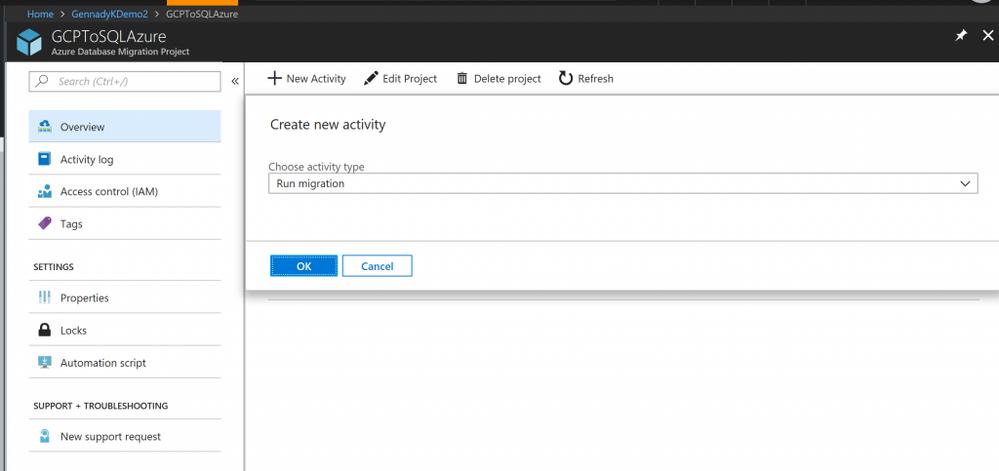Click the New Activity plus icon
This screenshot has height=471, width=999.
tap(274, 78)
